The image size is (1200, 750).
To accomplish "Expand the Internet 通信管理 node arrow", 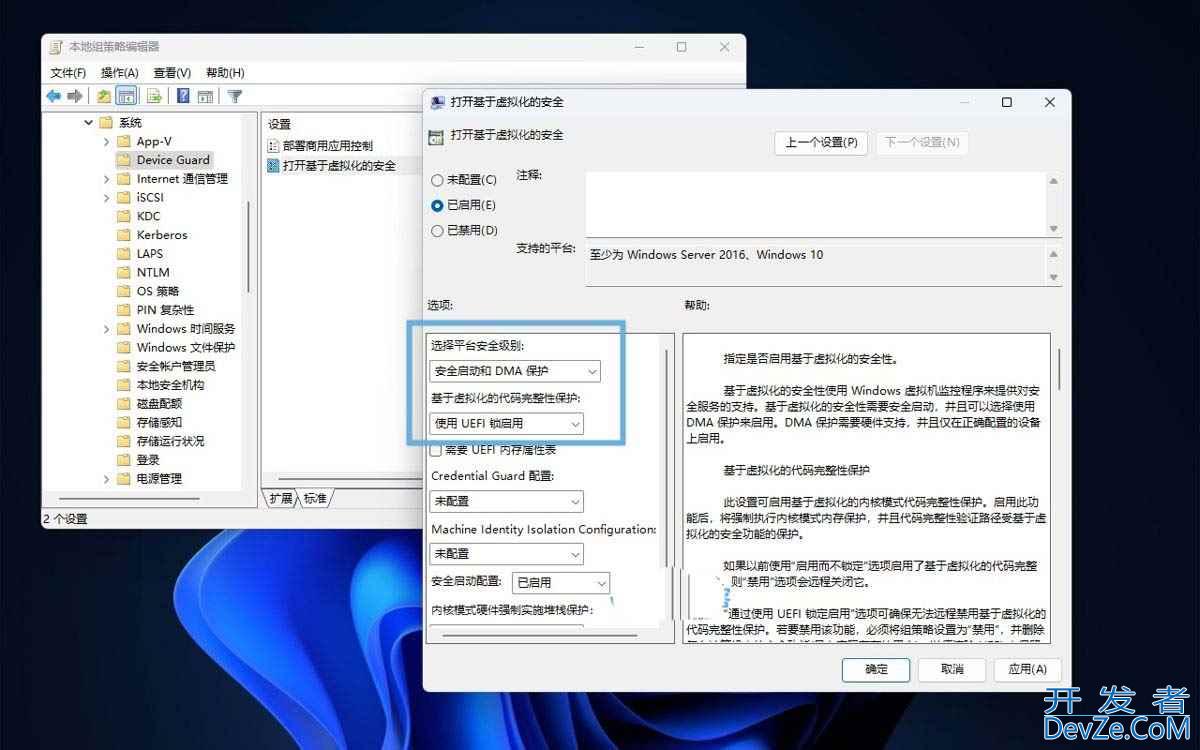I will [106, 179].
